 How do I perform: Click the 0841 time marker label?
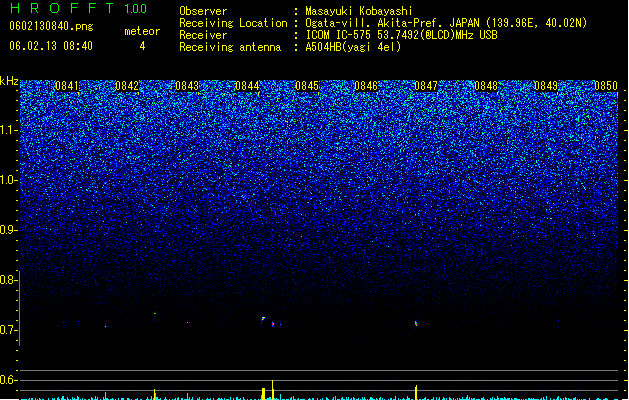pos(67,86)
